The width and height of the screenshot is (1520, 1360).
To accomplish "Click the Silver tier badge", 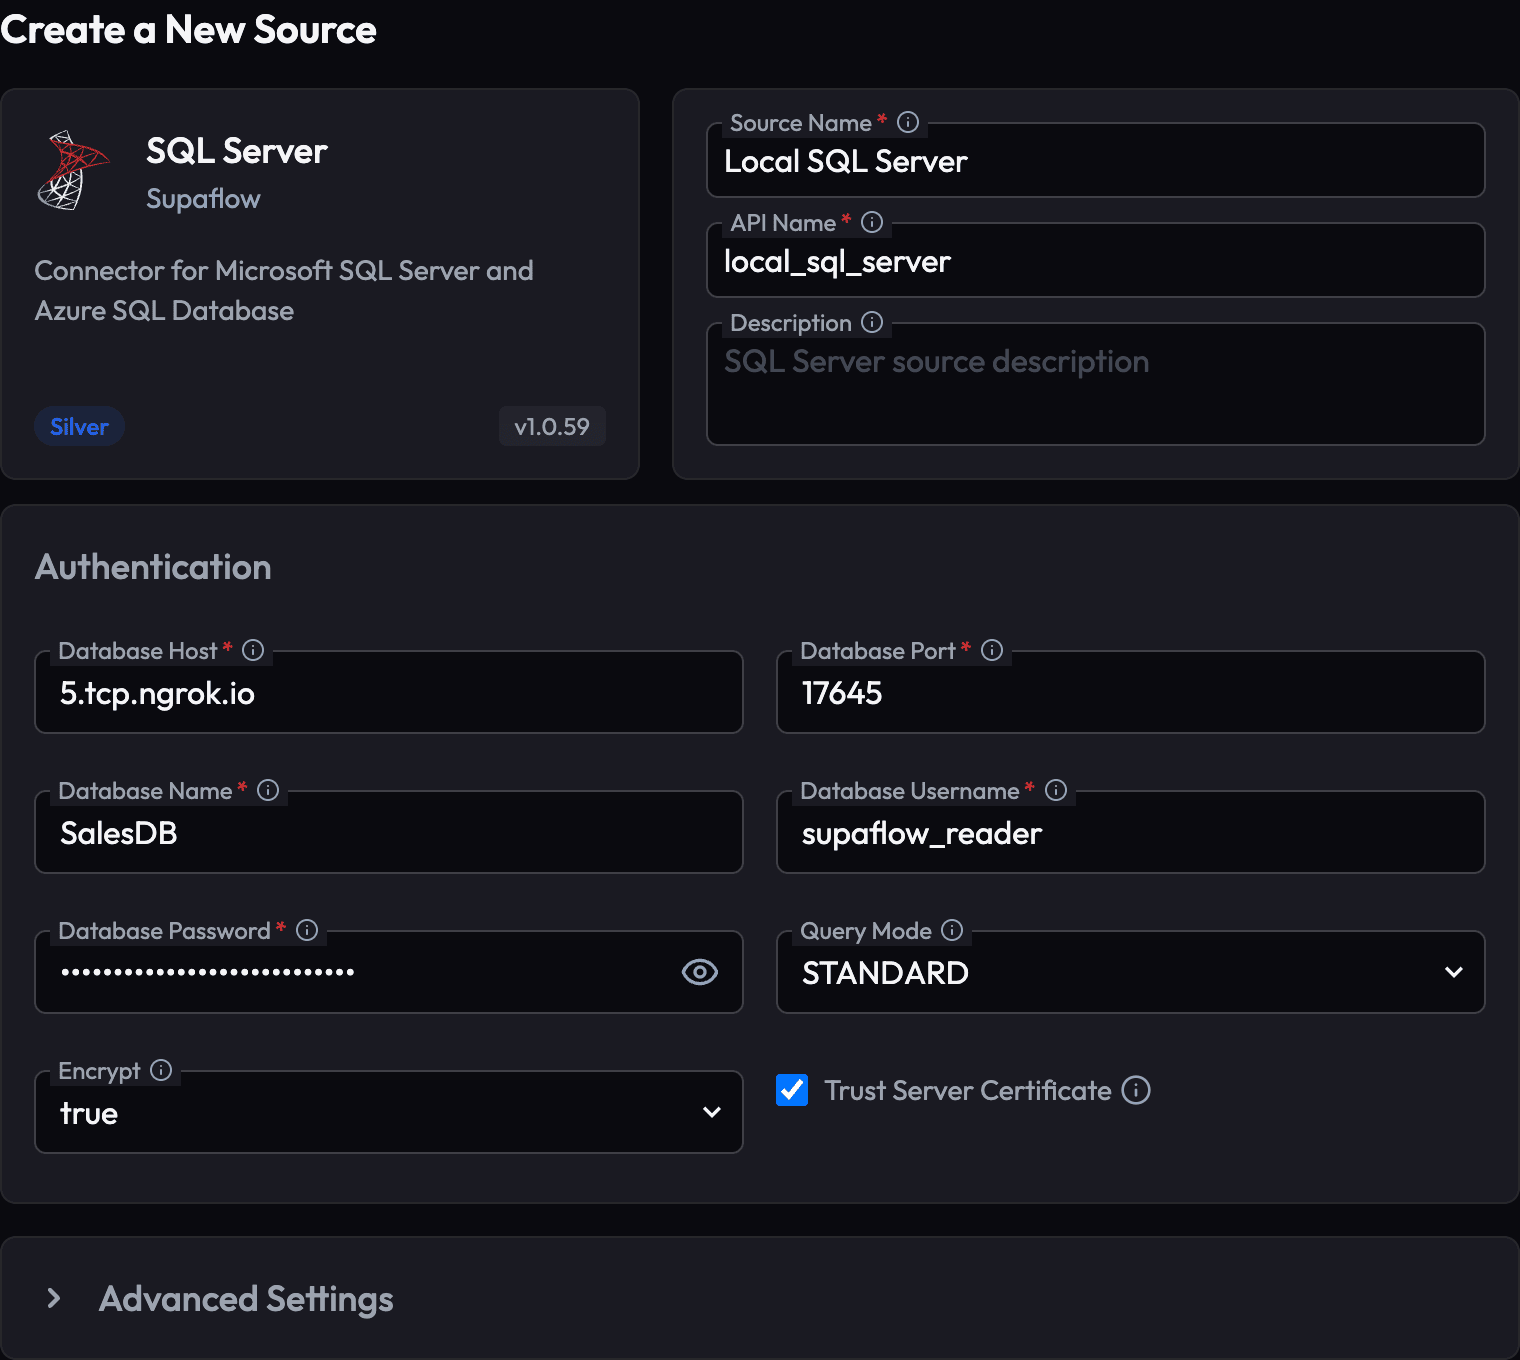I will (x=79, y=426).
